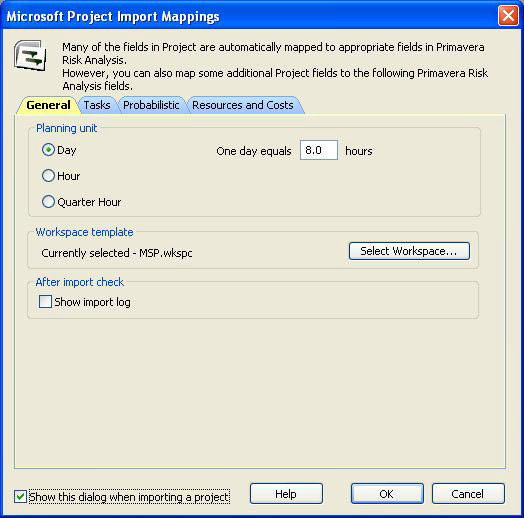Click the dialog title bar text
The image size is (524, 518).
click(113, 16)
